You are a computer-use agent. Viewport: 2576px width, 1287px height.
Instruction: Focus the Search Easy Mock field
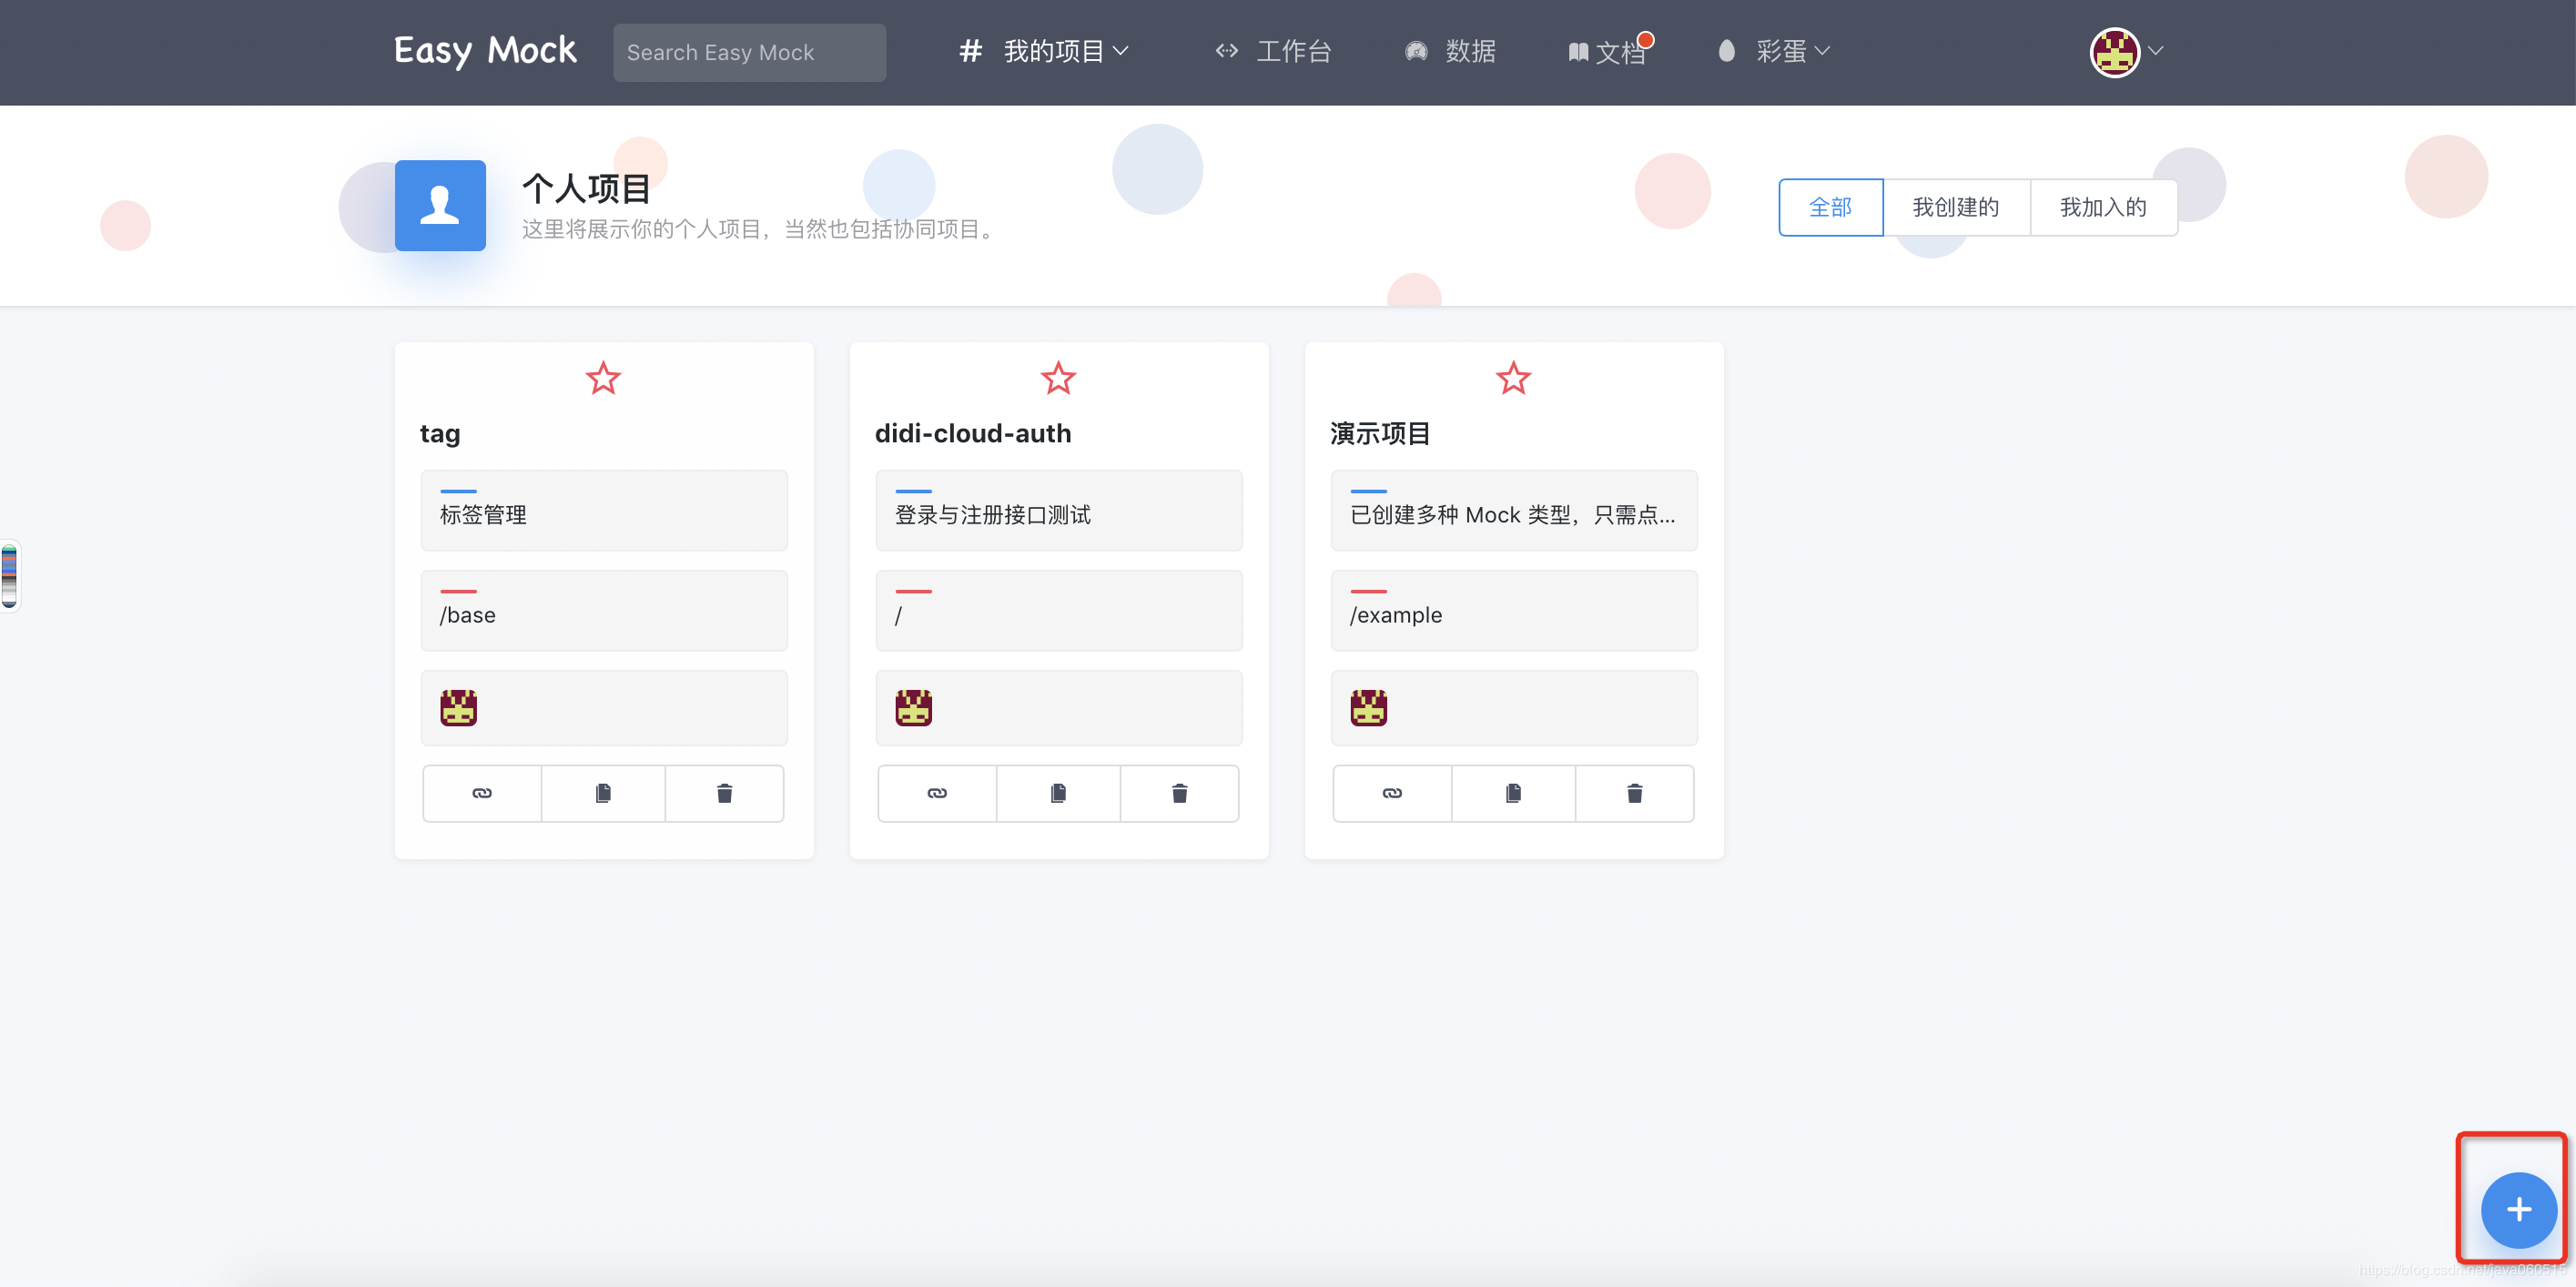pos(749,52)
